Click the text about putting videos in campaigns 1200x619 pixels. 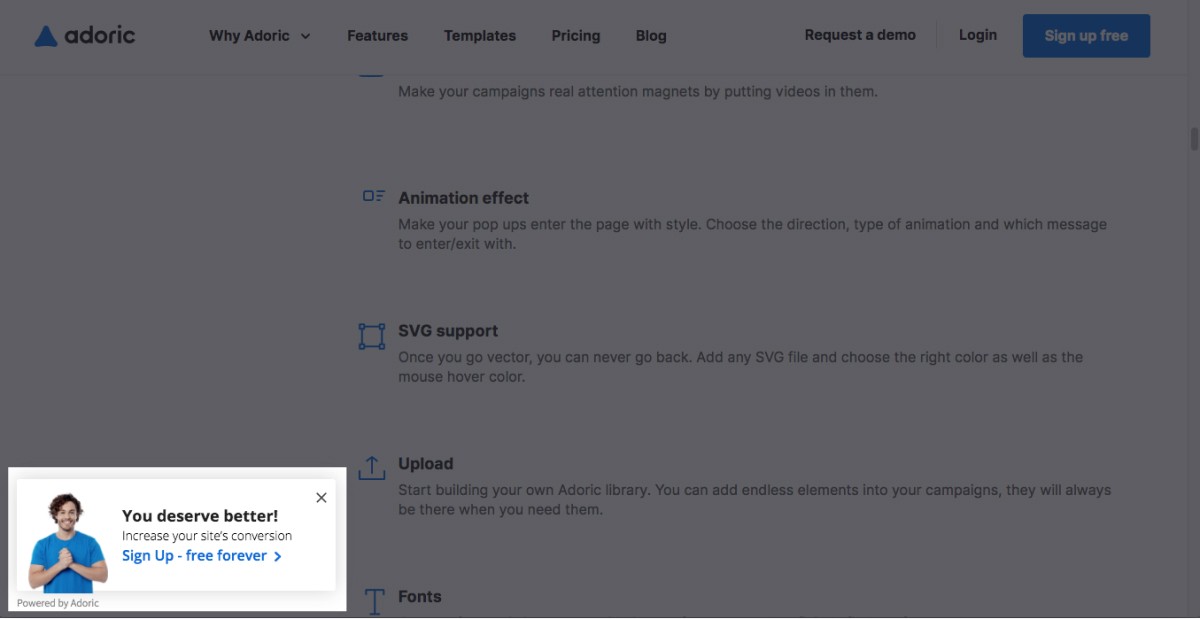(x=638, y=91)
